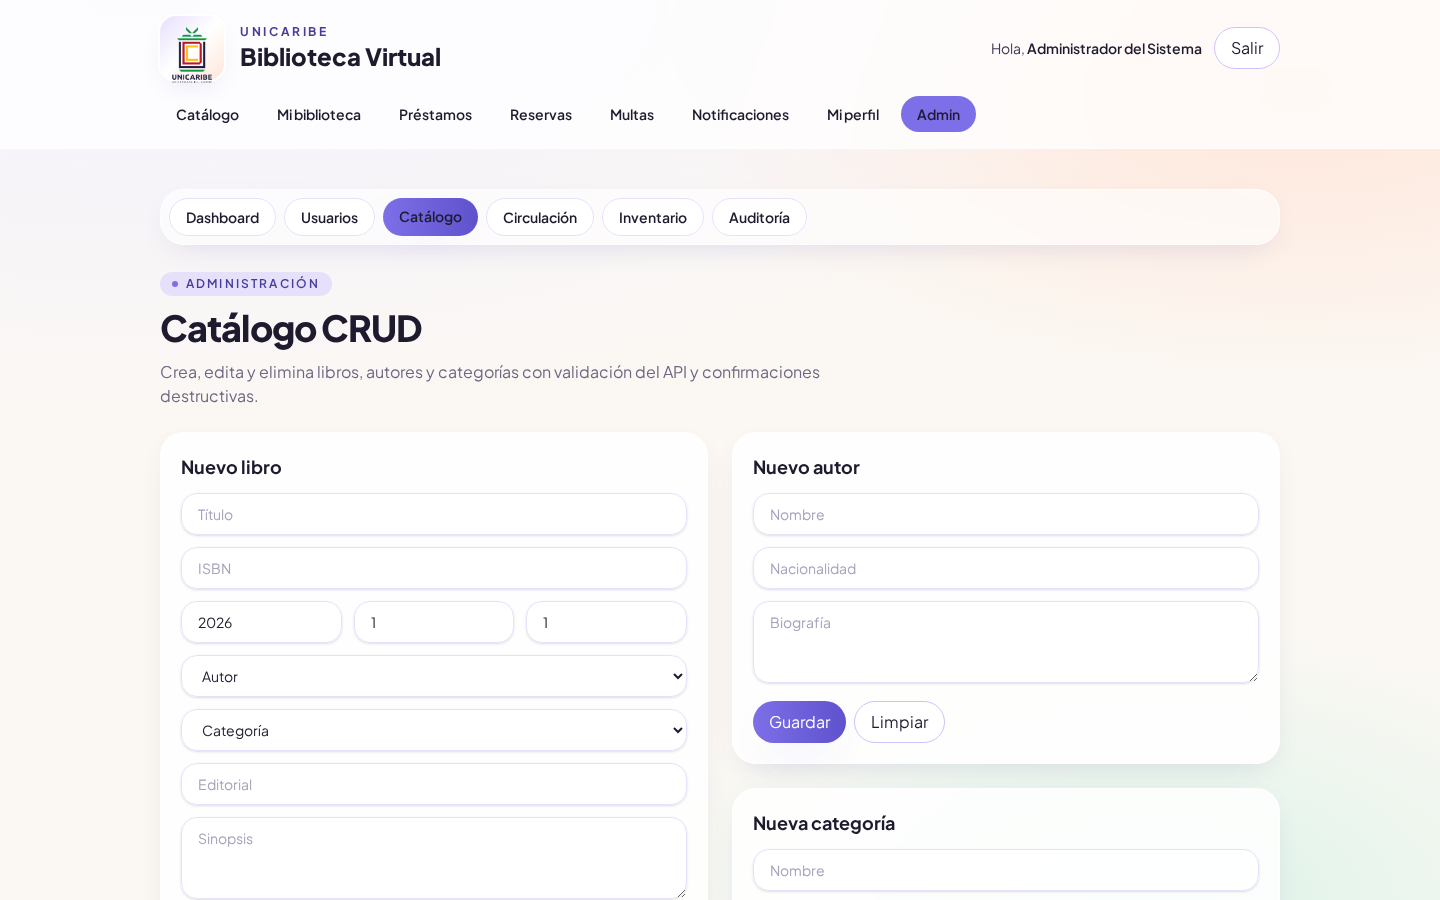Image resolution: width=1440 pixels, height=900 pixels.
Task: Open the Circulación admin tab
Action: (540, 217)
